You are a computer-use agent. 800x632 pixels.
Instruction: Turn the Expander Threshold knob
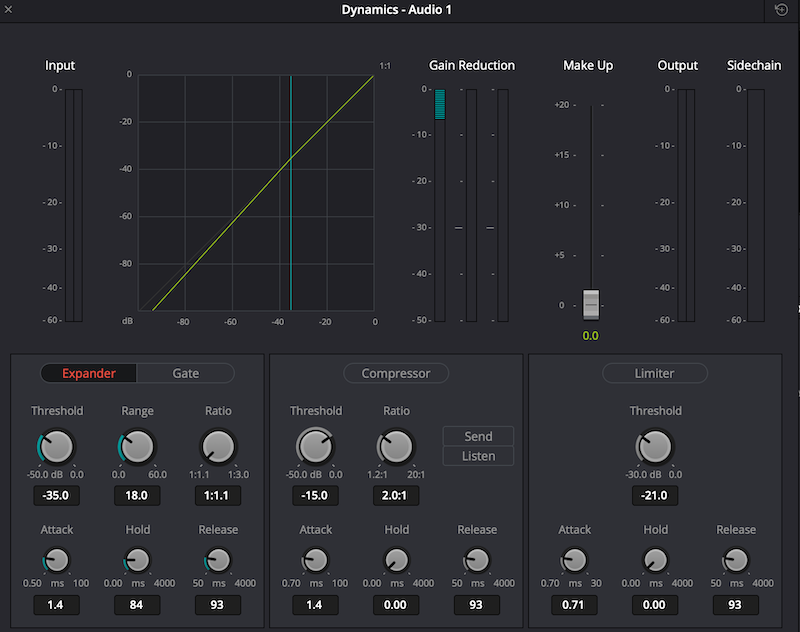point(56,447)
